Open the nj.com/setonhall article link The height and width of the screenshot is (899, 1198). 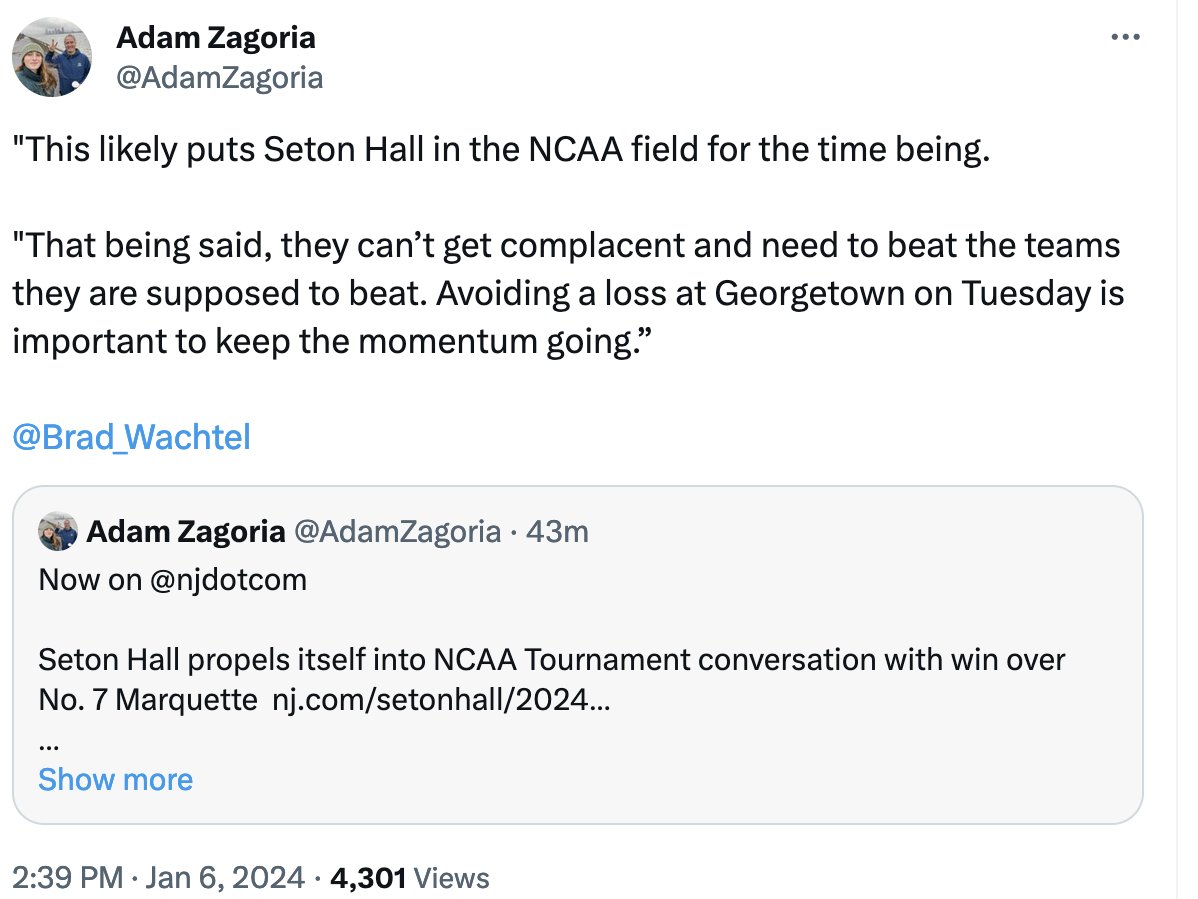(441, 700)
